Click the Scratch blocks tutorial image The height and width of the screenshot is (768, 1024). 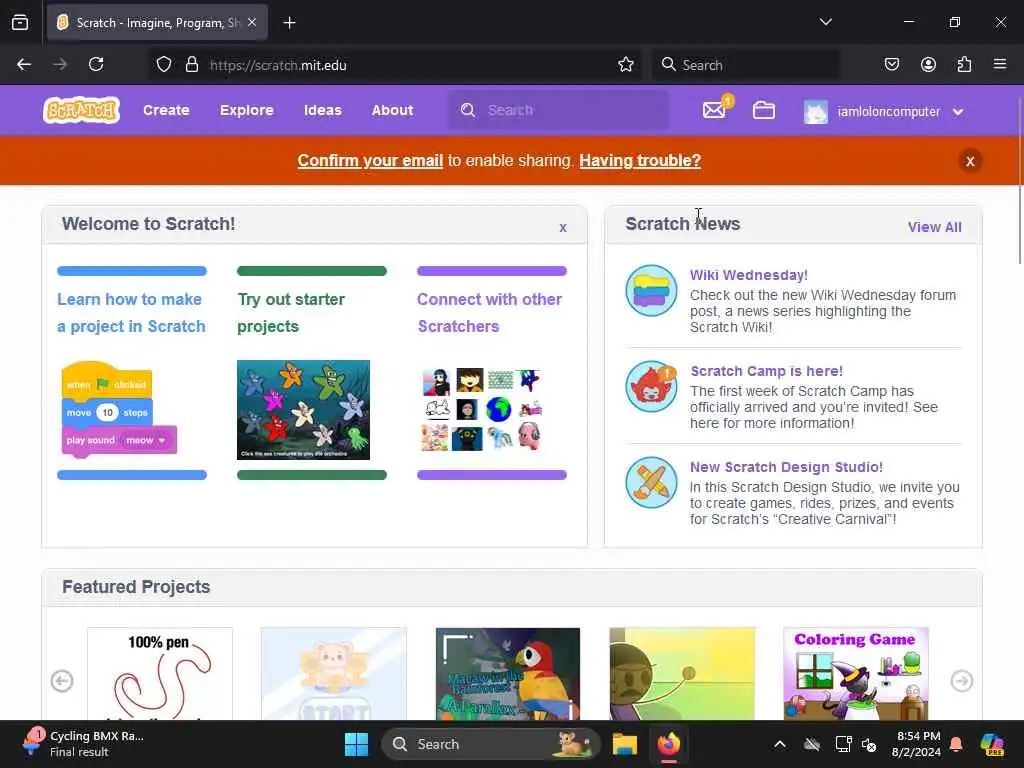point(119,409)
